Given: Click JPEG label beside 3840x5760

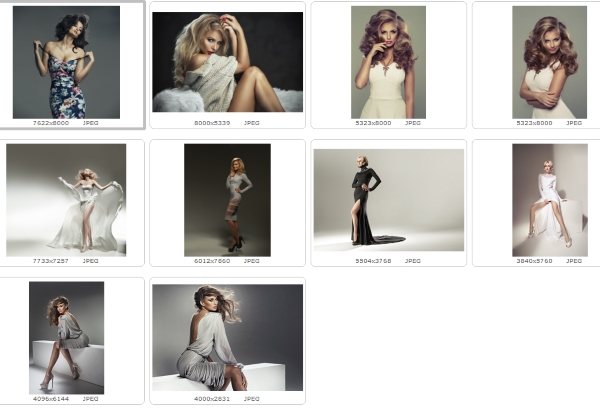Looking at the screenshot, I should [x=574, y=261].
